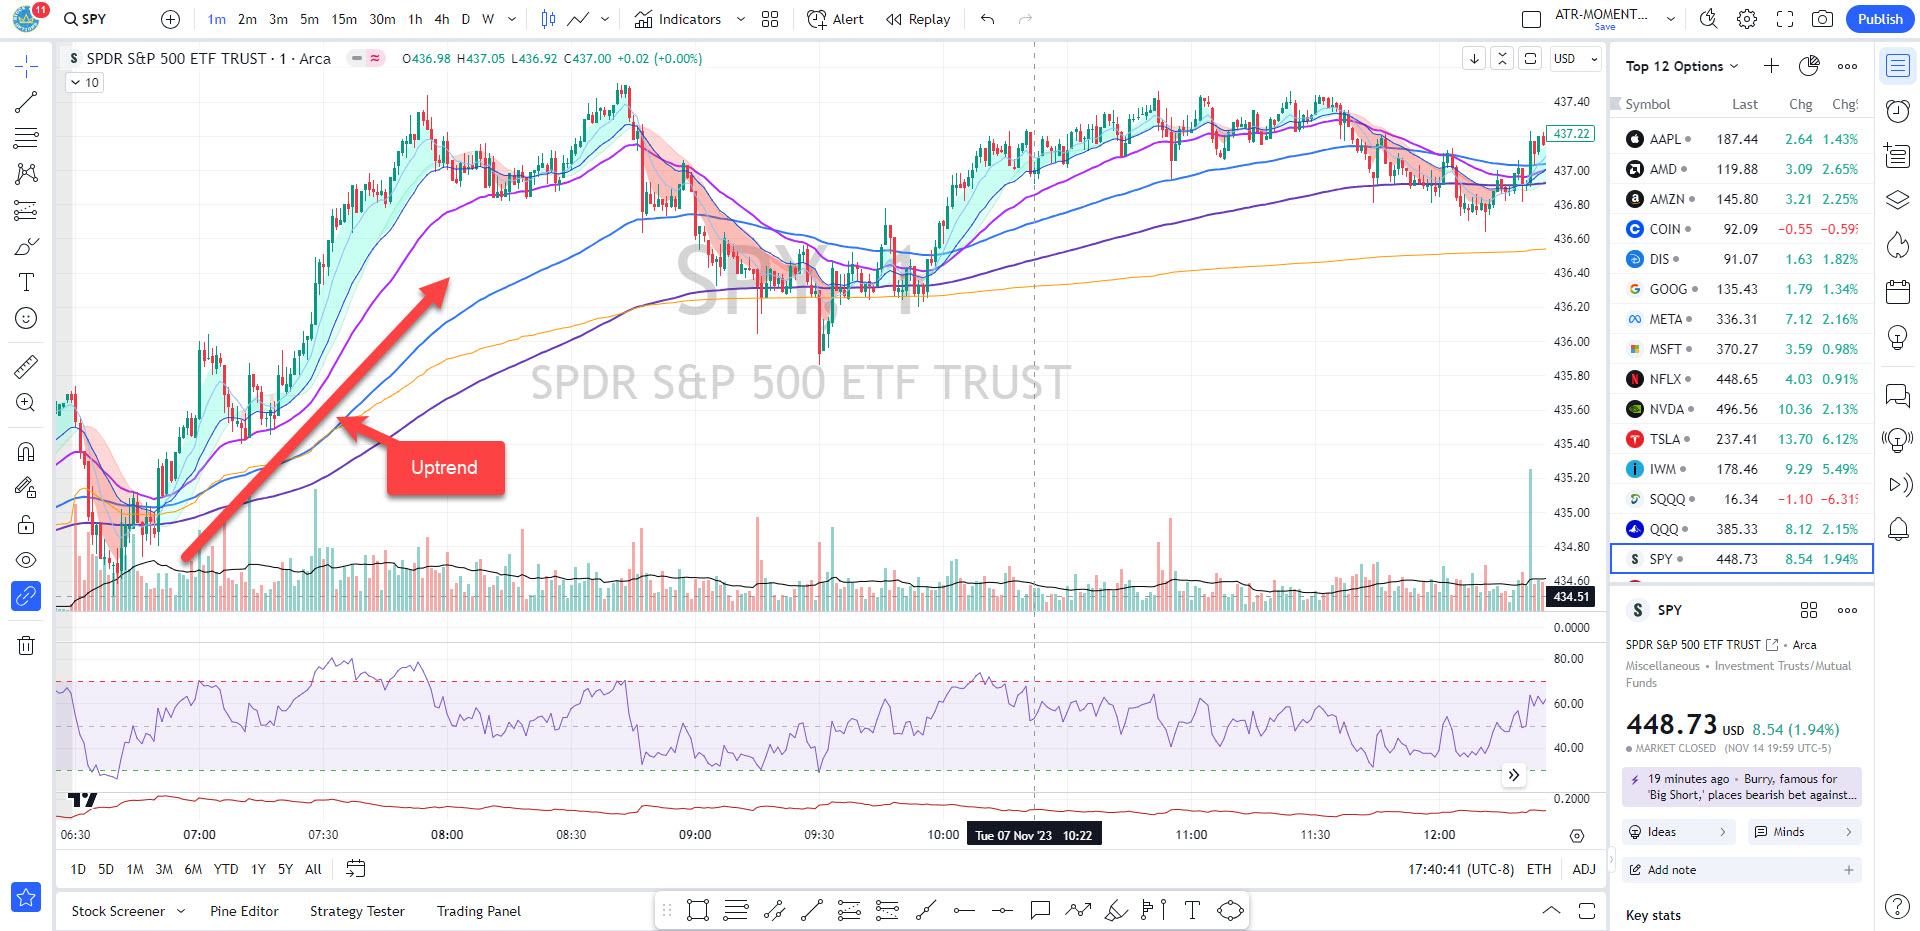Open the calendar panel in right sidebar
The height and width of the screenshot is (931, 1920).
[1897, 292]
